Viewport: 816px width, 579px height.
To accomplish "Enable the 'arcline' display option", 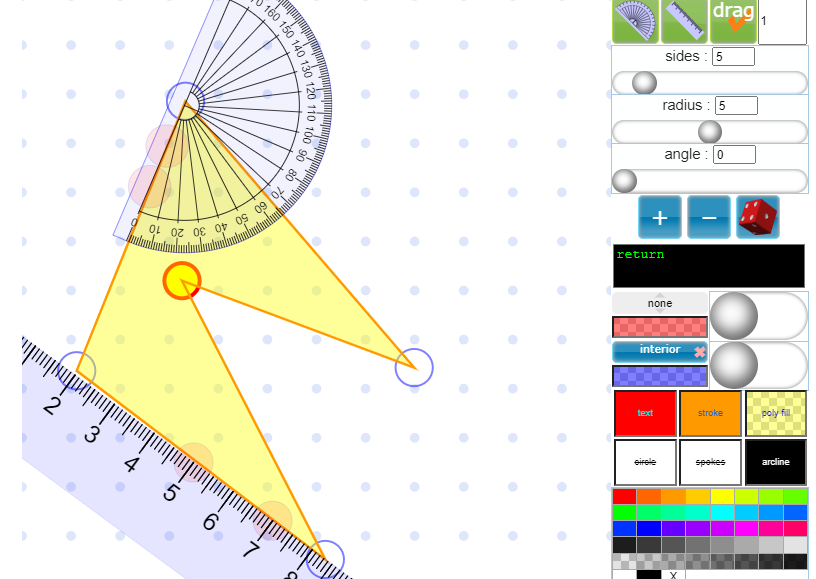I will 775,462.
